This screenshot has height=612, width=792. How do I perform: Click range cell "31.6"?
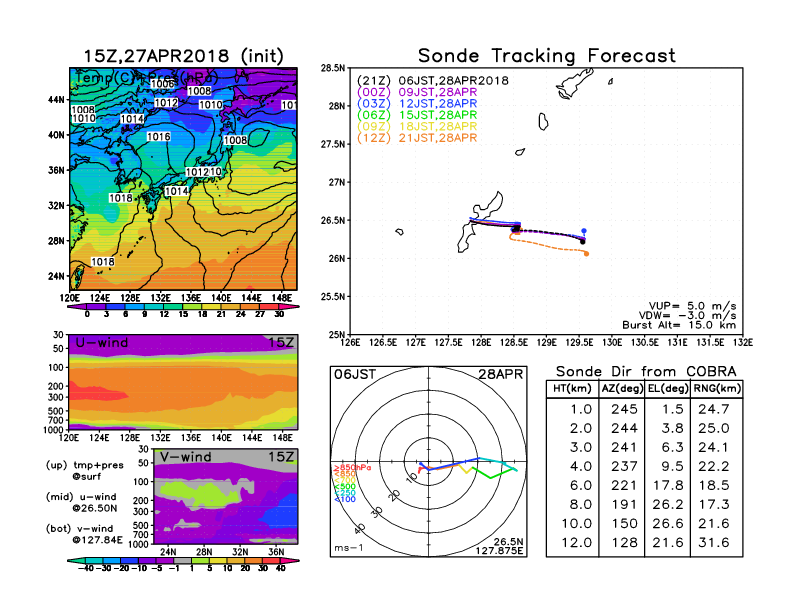pos(714,543)
